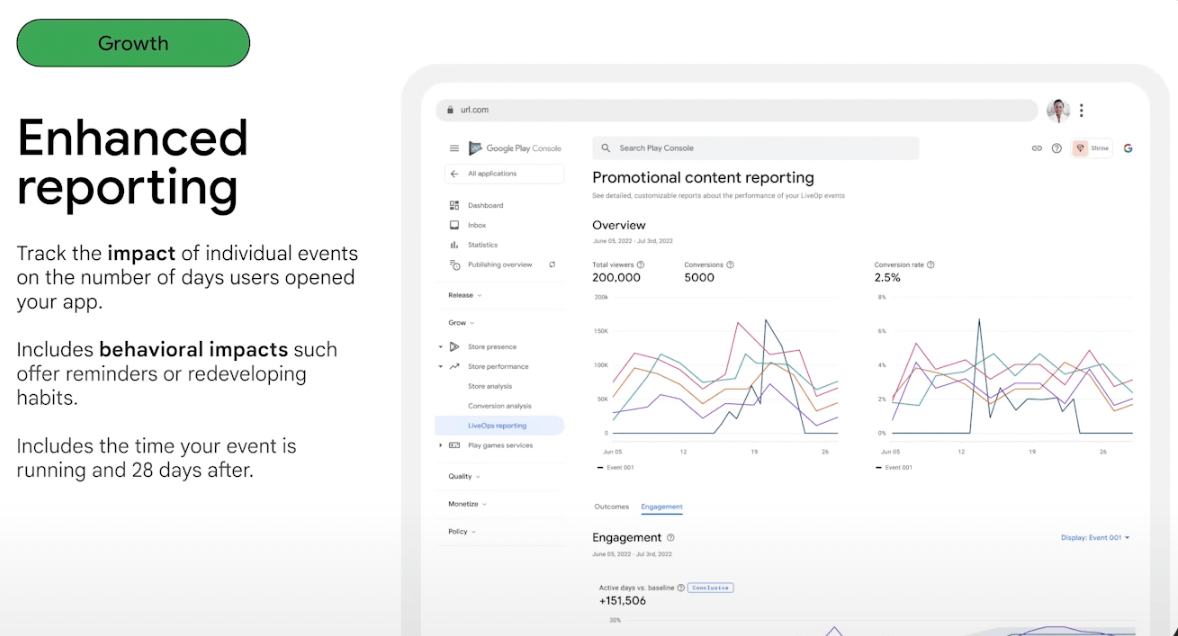Click info icon beside Active days vs. baseline
Viewport: 1178px width, 636px height.
(681, 588)
